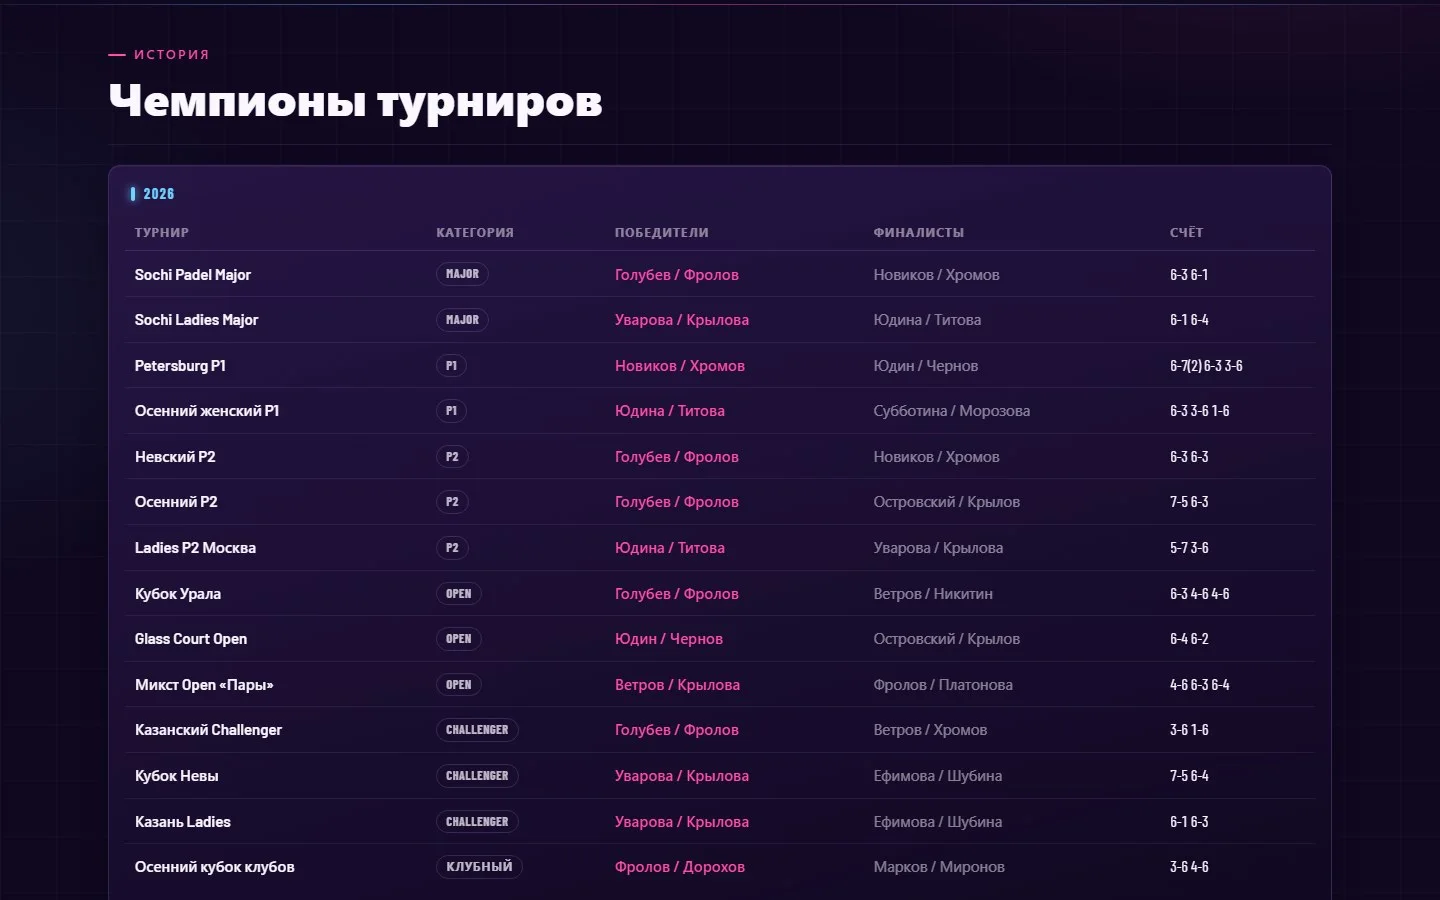Image resolution: width=1440 pixels, height=900 pixels.
Task: Click MAJOR badge in Sochi Ladies Major row
Action: click(462, 320)
